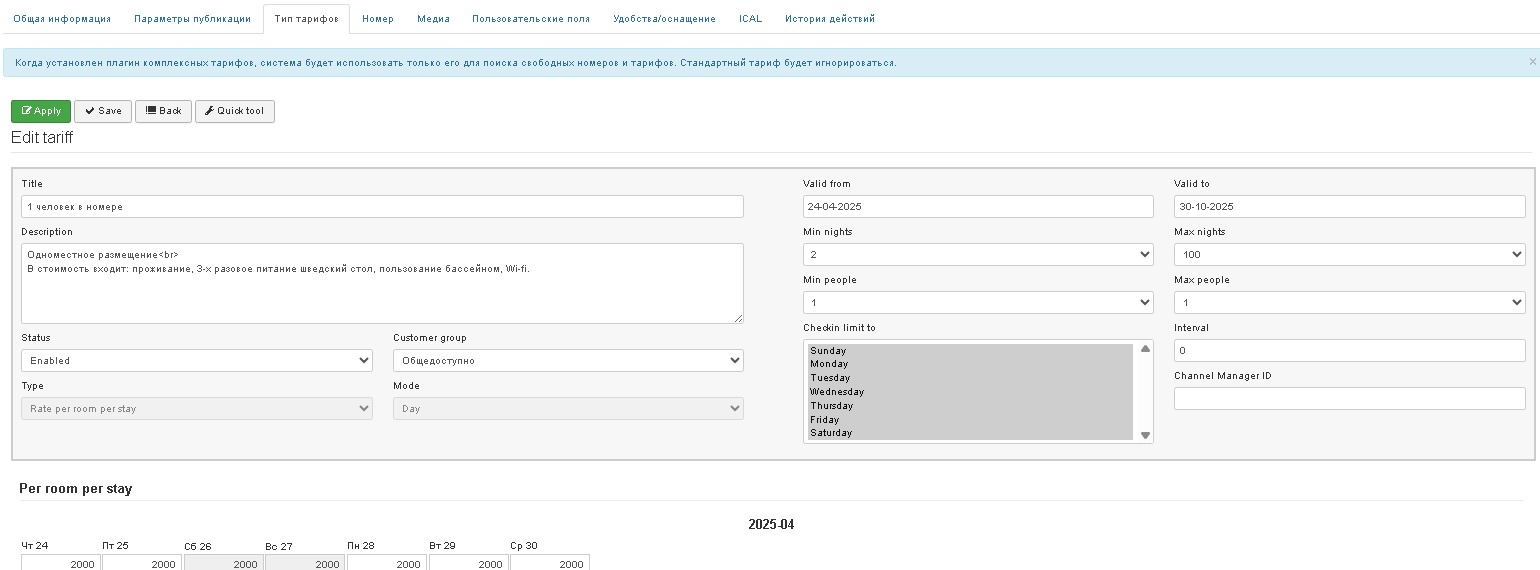Expand the Status dropdown
The height and width of the screenshot is (570, 1540).
[196, 360]
